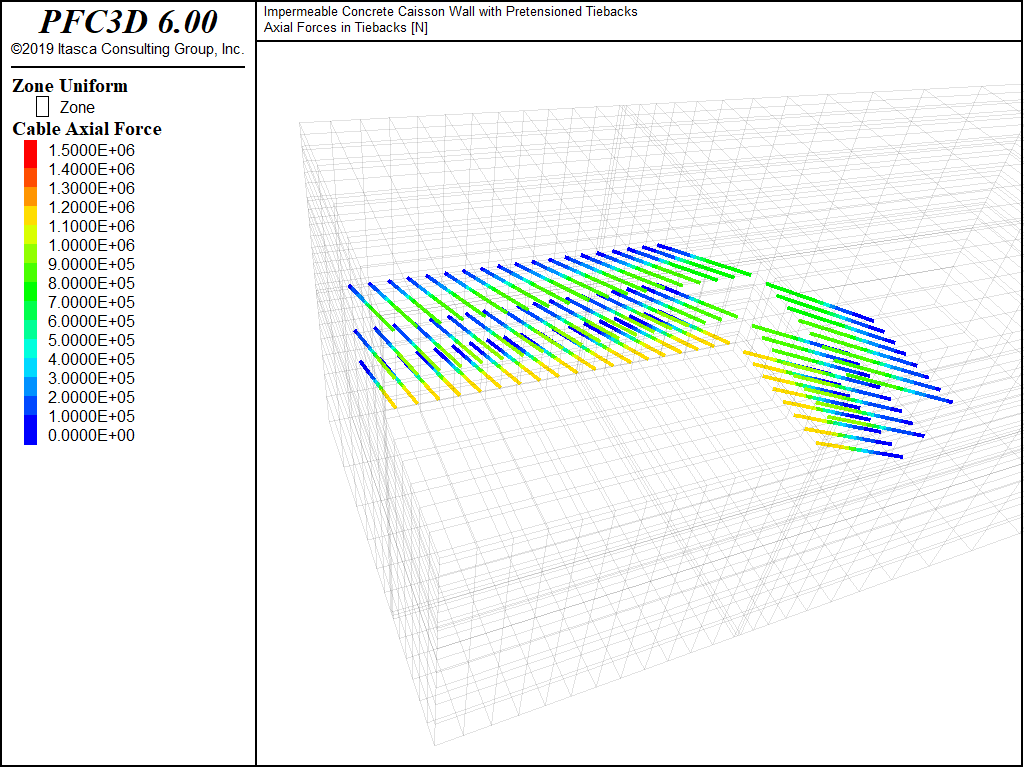Click the 7.0000E+05 legend value
The width and height of the screenshot is (1024, 768).
(x=91, y=302)
